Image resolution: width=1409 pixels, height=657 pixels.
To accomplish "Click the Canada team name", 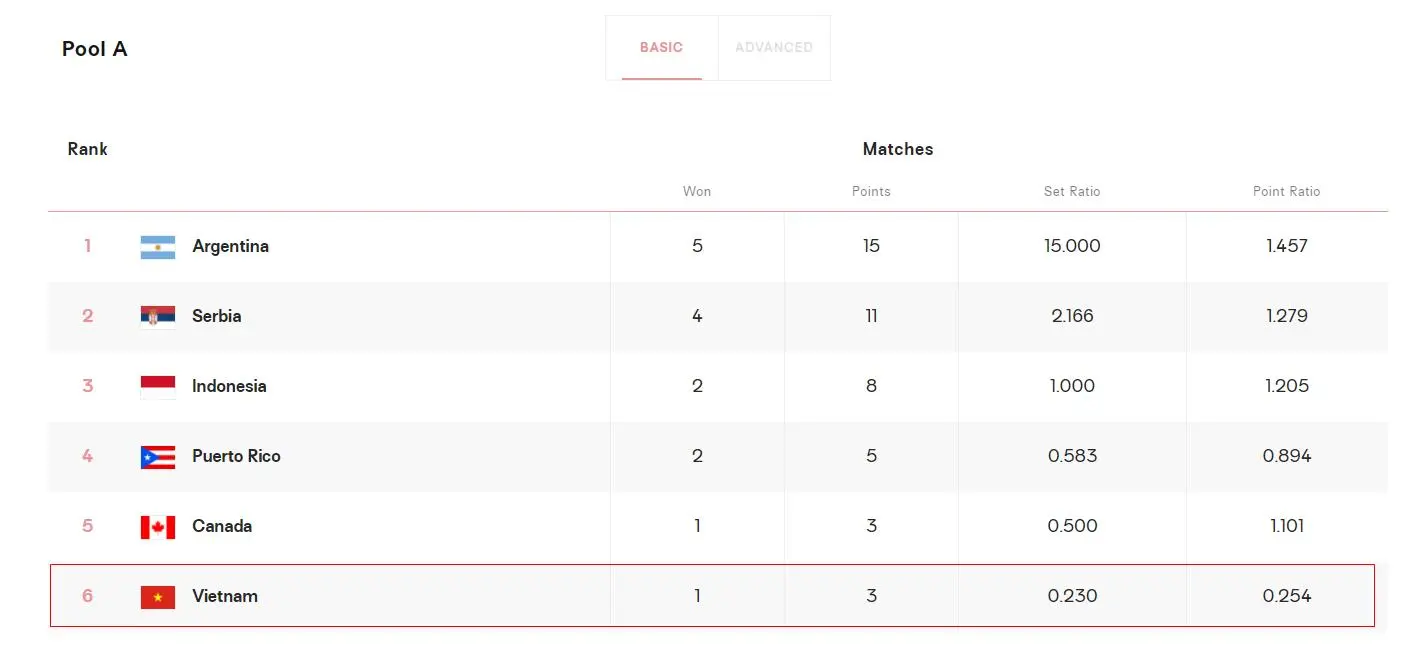I will [222, 526].
